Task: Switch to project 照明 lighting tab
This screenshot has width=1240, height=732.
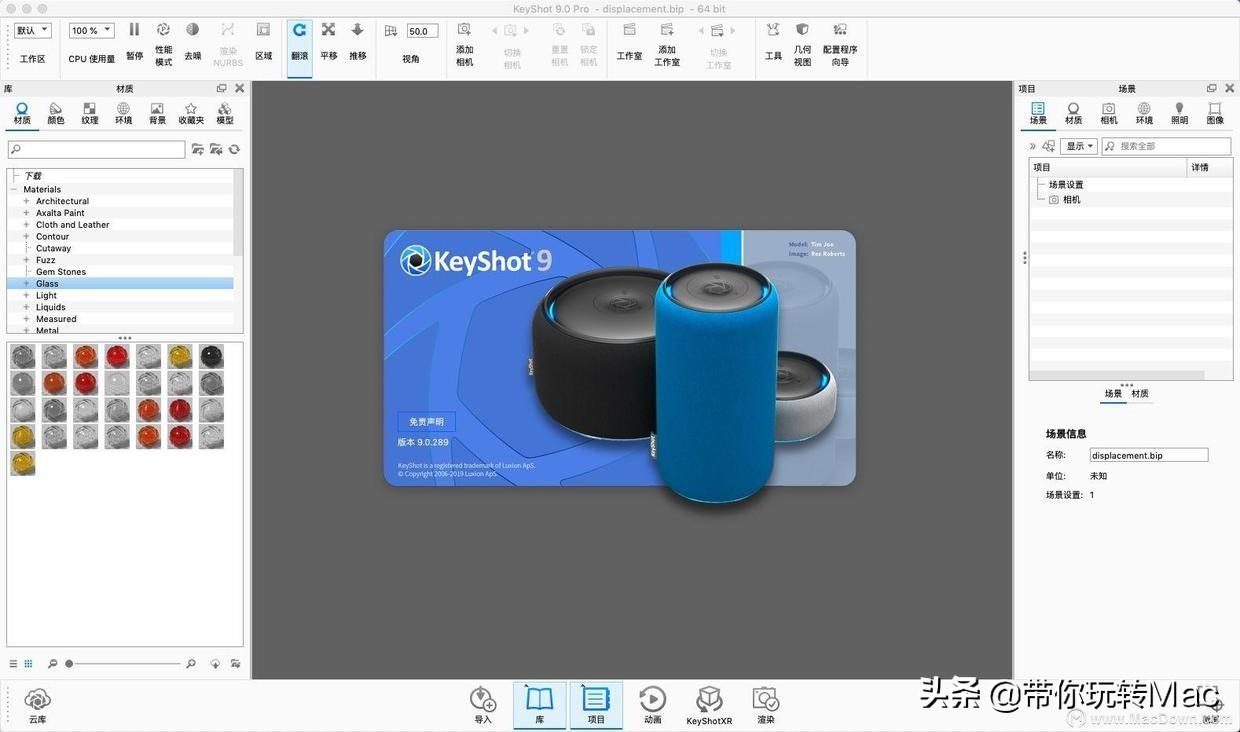Action: point(1179,113)
